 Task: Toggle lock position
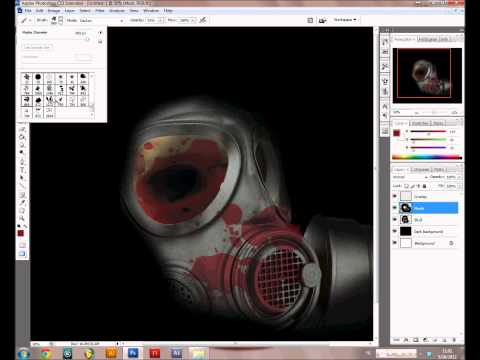[x=419, y=186]
